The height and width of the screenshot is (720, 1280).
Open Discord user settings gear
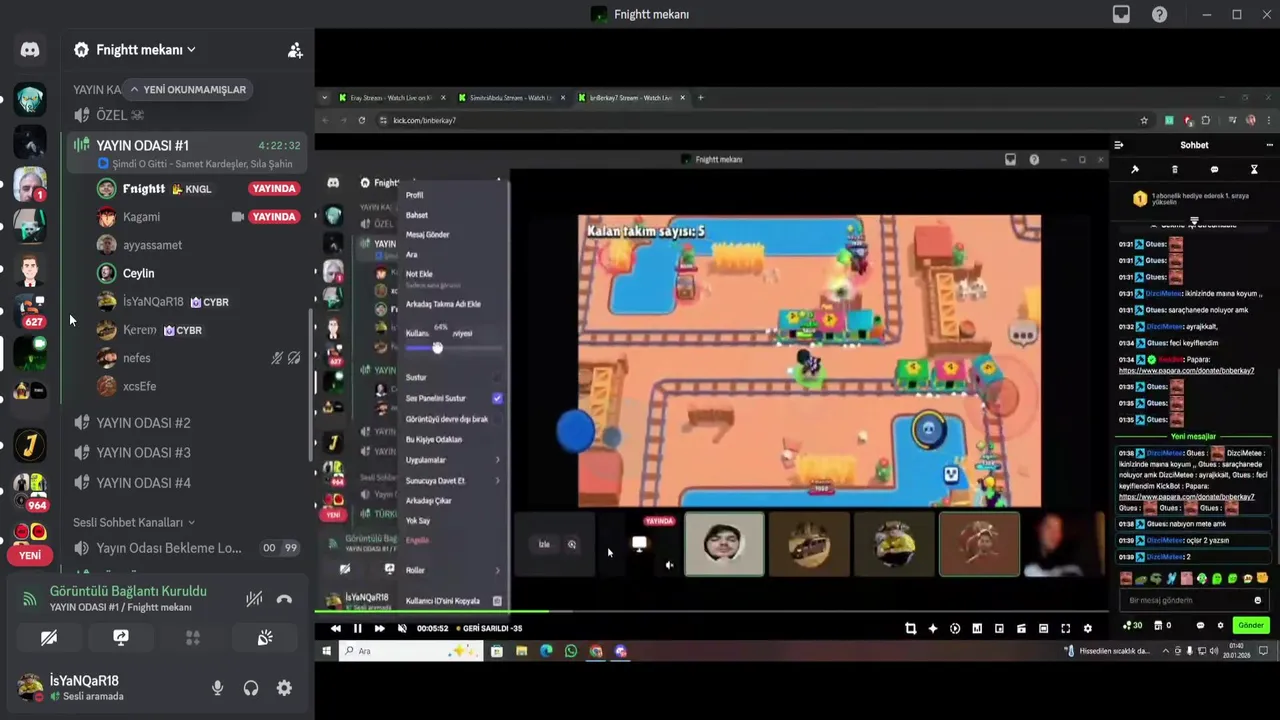point(284,688)
